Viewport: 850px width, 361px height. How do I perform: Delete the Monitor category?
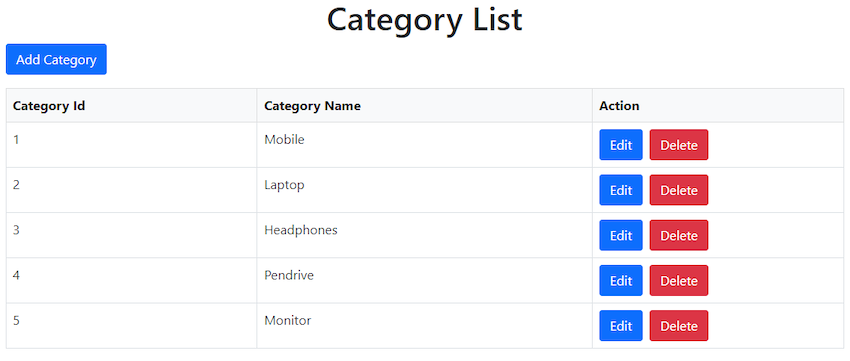tap(679, 326)
